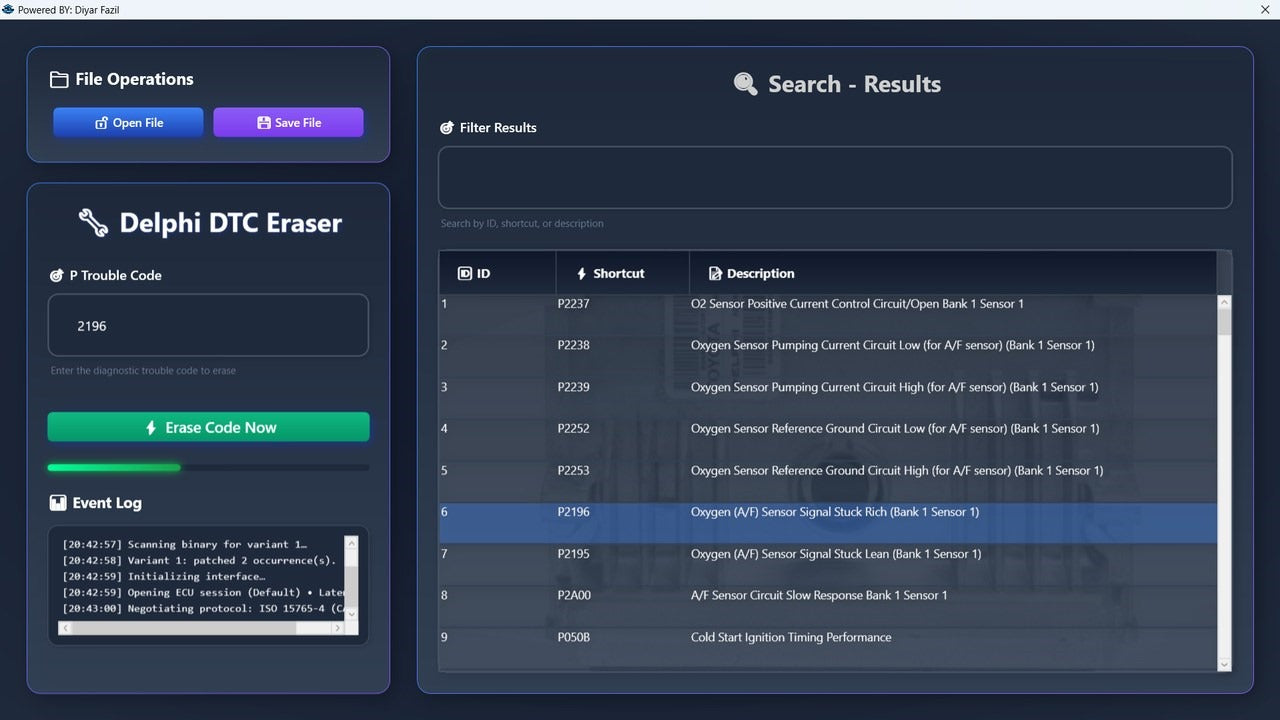Select the P2196 Signal Stuck Rich row

[828, 512]
